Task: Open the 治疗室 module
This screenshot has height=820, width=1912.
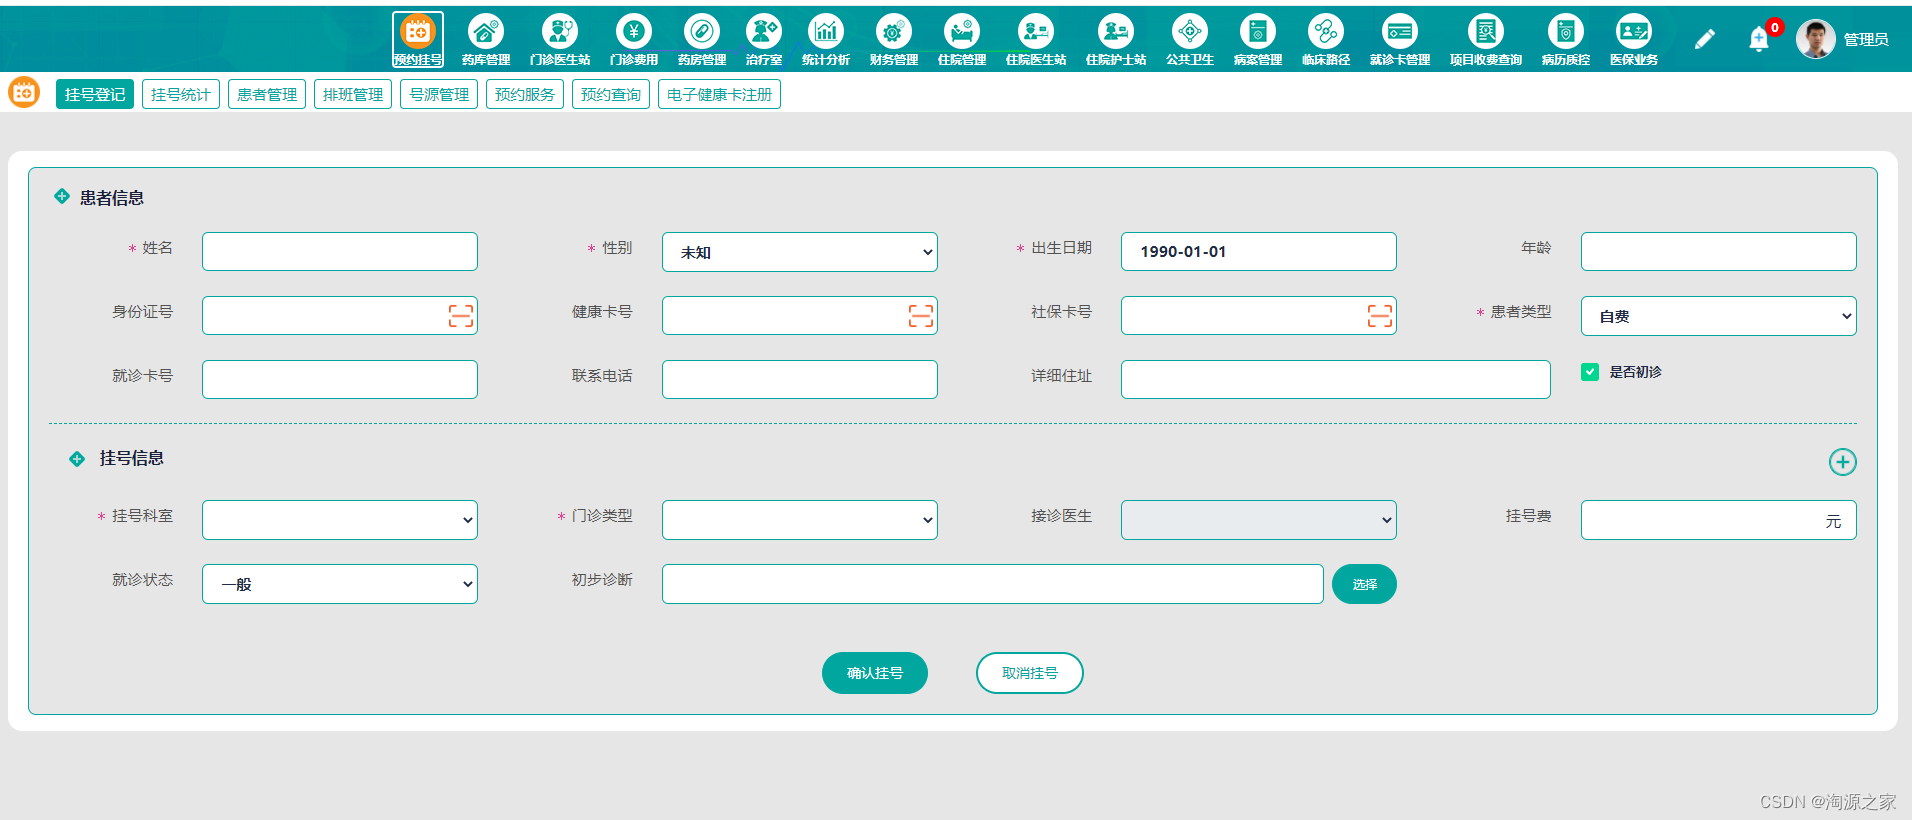Action: click(x=764, y=40)
